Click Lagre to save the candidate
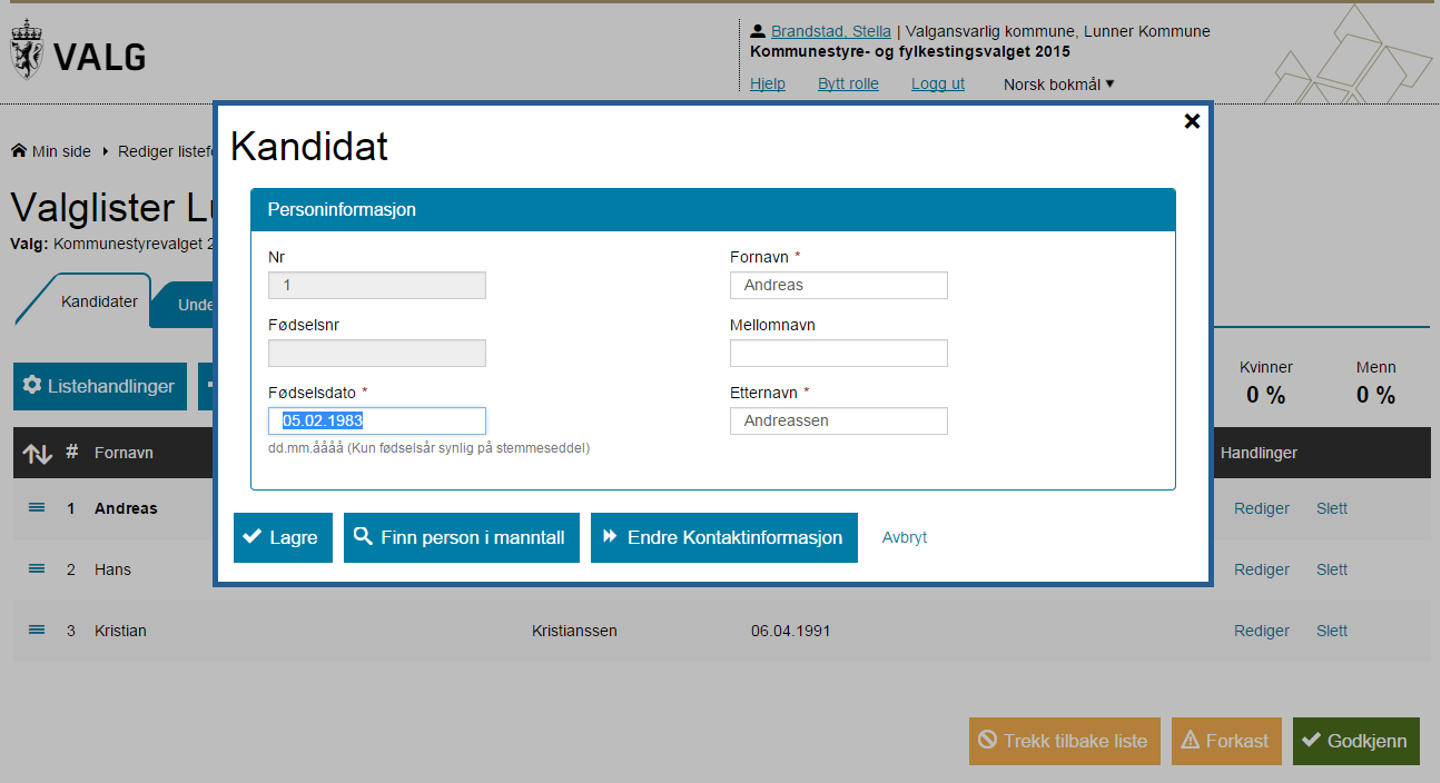The image size is (1440, 783). [283, 538]
